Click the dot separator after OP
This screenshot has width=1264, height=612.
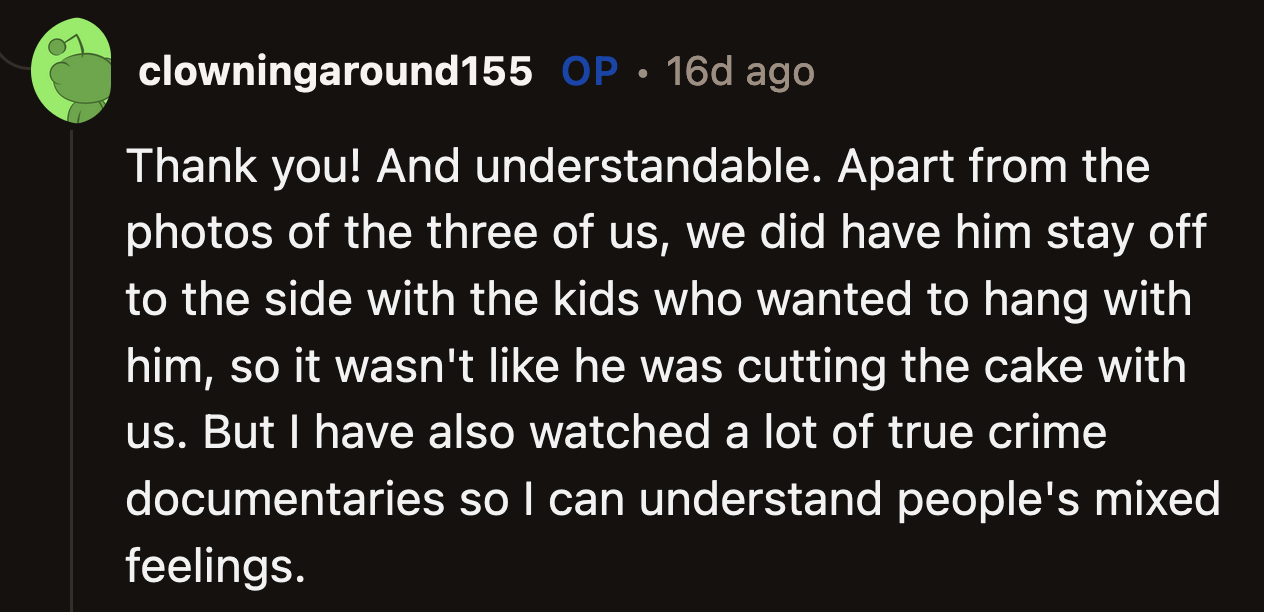click(640, 72)
